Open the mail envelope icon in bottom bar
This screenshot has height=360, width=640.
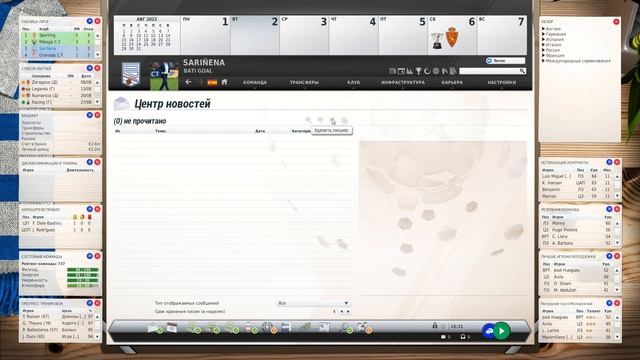click(x=154, y=327)
